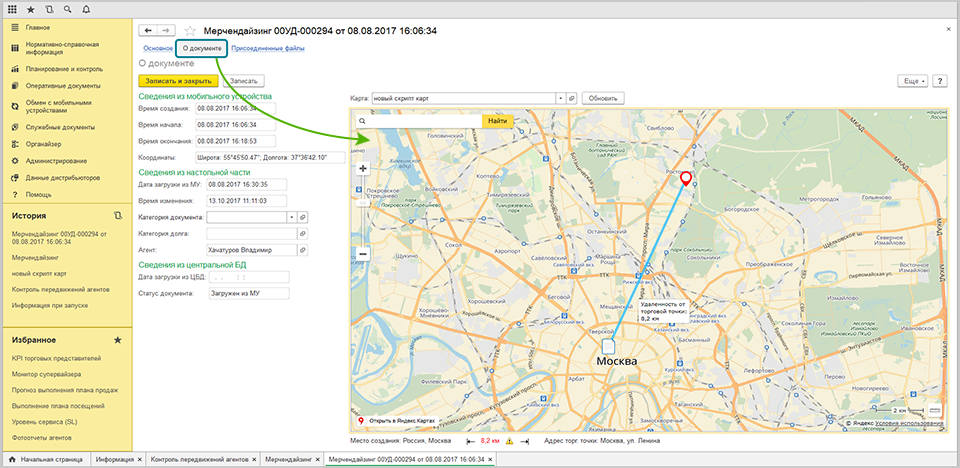Open the selected map via icon beside Карта field
Screen dimensions: 960x468
571,98
